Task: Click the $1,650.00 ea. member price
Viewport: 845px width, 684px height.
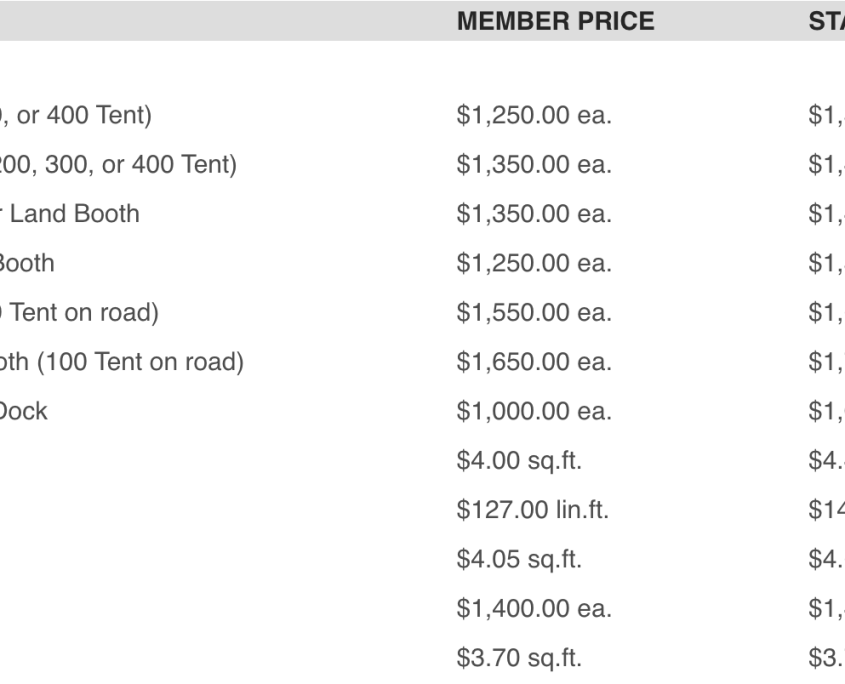Action: point(534,362)
